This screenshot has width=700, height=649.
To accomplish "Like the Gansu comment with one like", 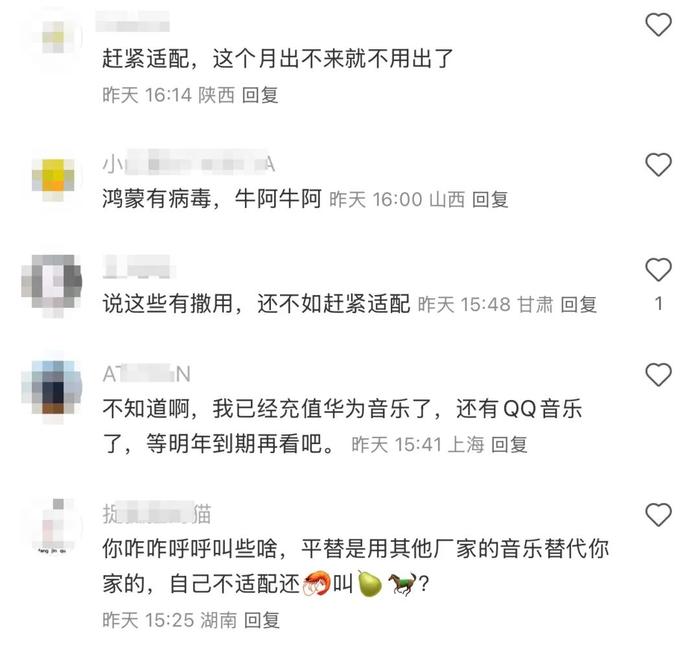I will (x=658, y=270).
